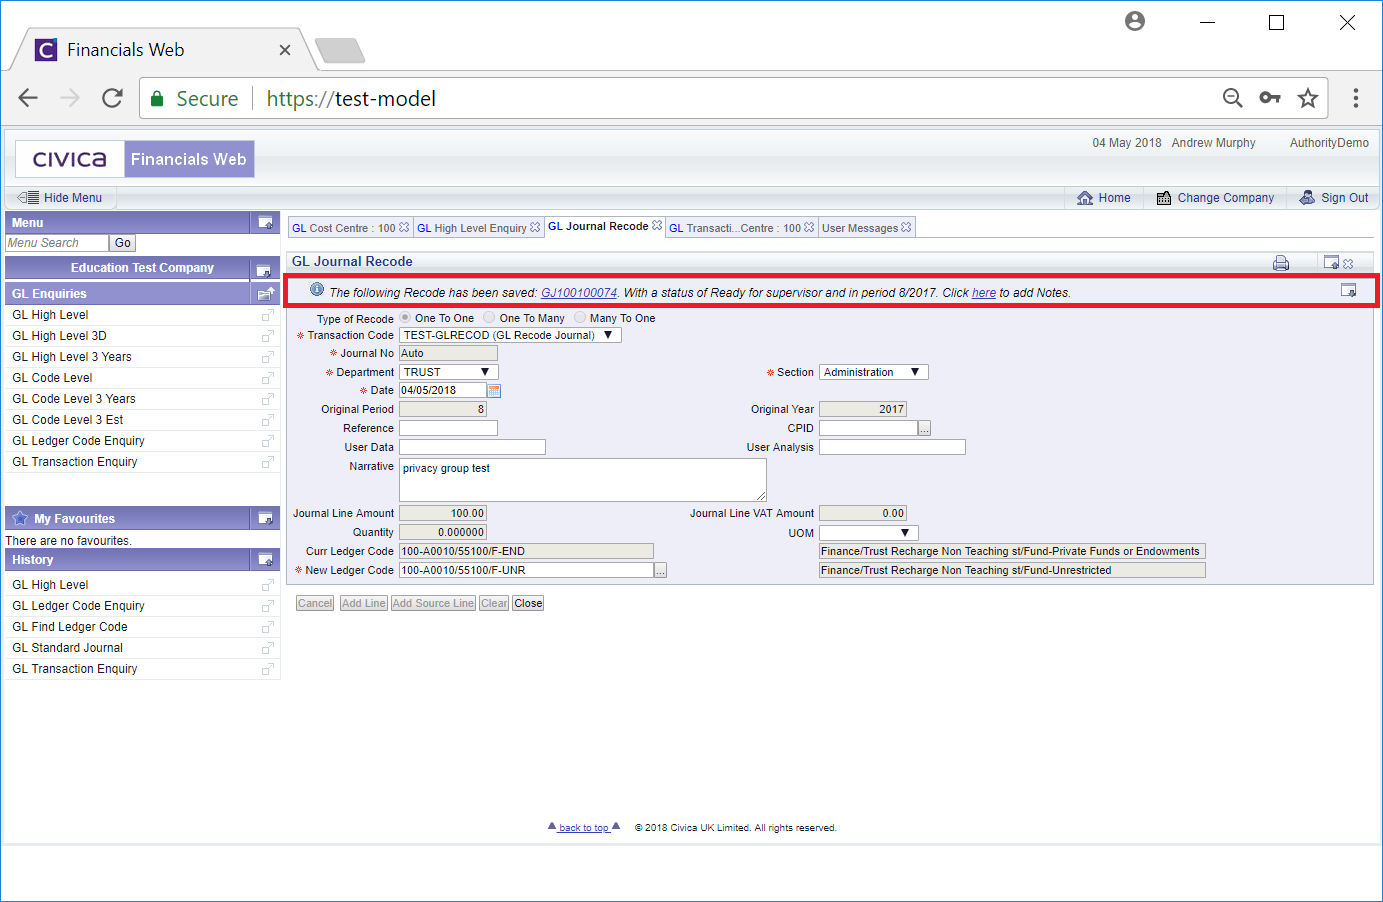Image resolution: width=1383 pixels, height=902 pixels.
Task: Click the New Ledger Code lookup button
Action: [x=660, y=570]
